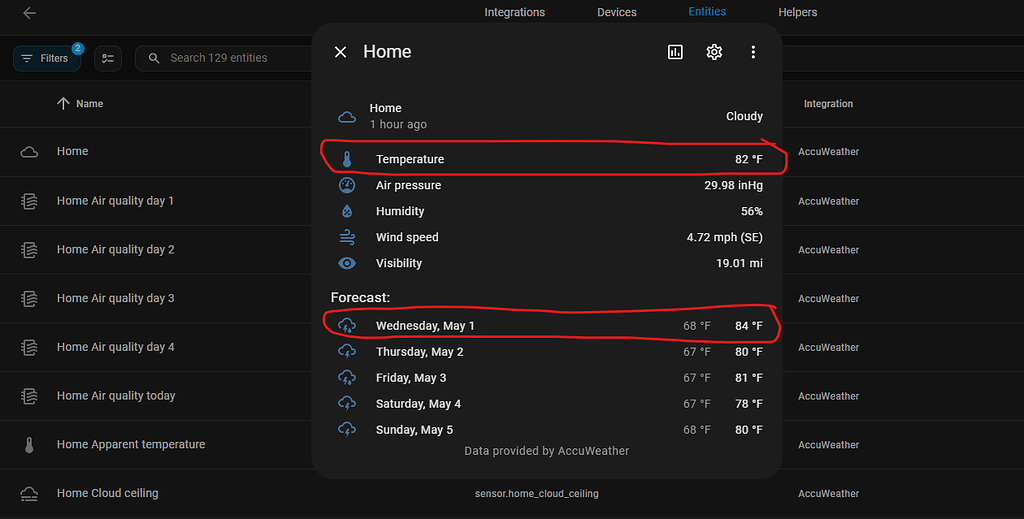
Task: Open the Helpers tab
Action: coord(797,12)
